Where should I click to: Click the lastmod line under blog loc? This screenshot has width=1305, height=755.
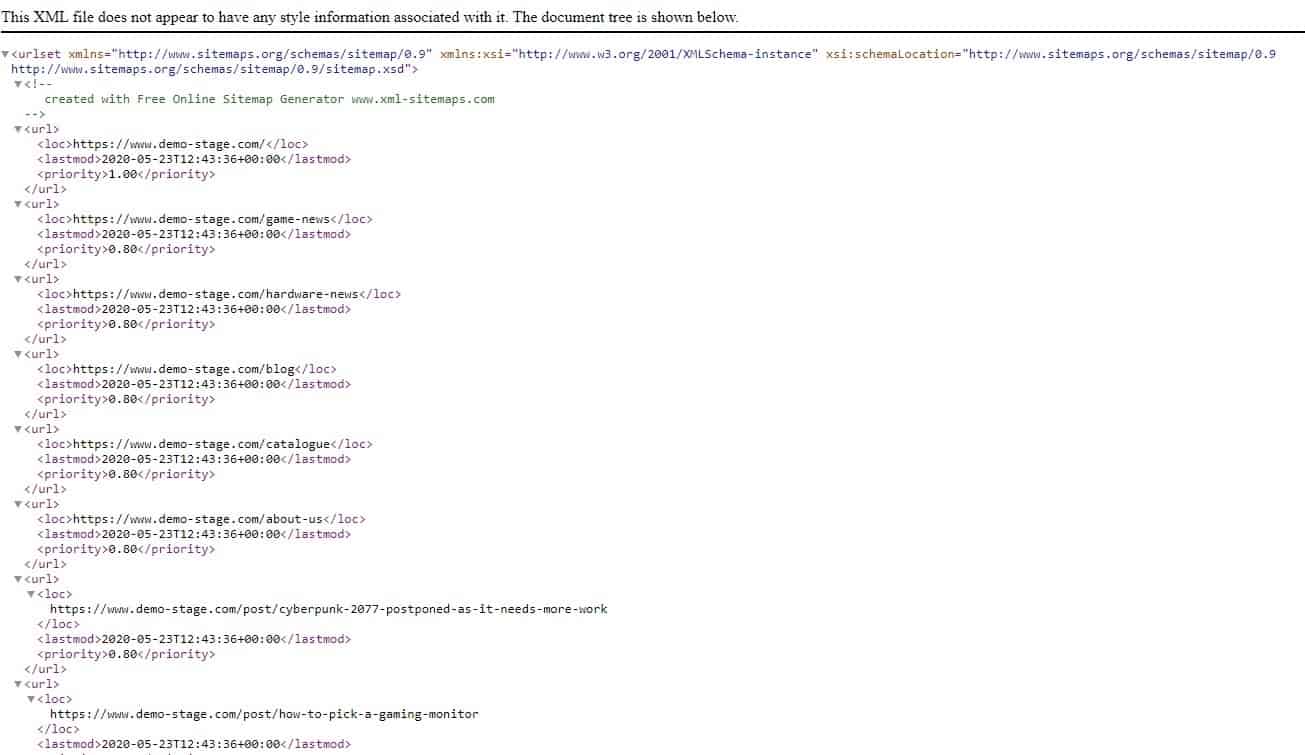click(x=194, y=384)
